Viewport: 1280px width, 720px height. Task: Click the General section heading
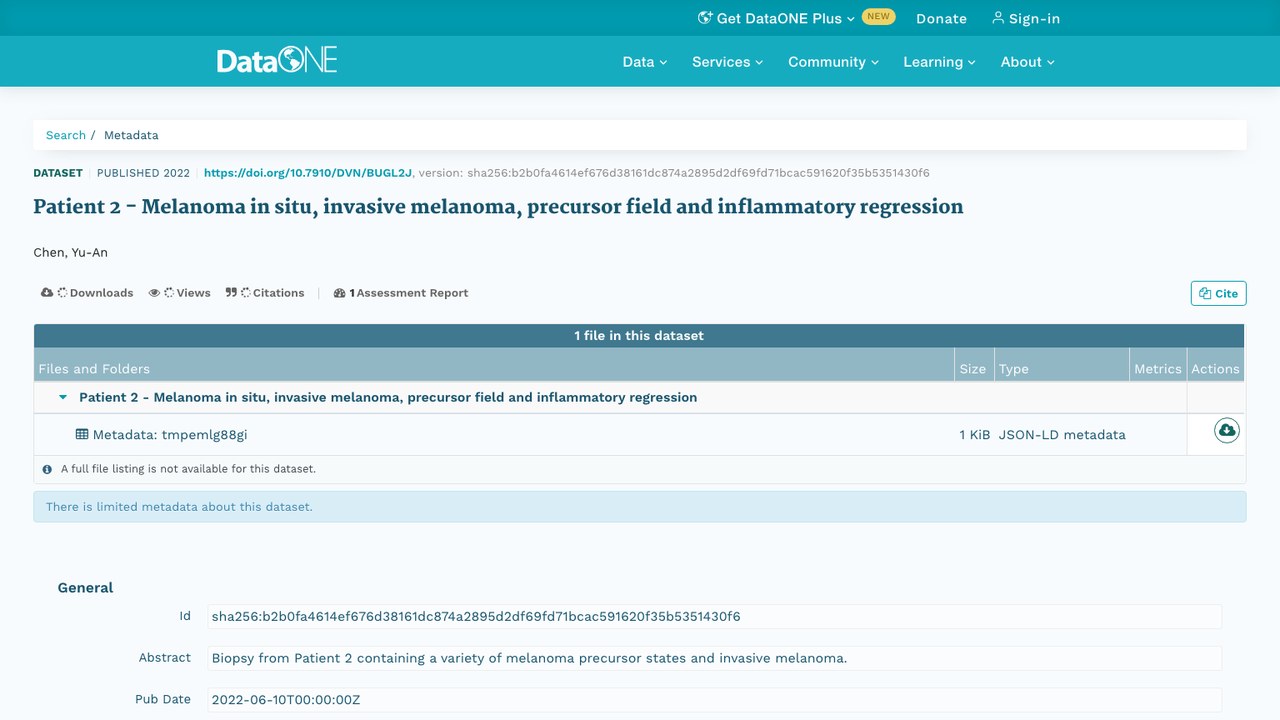[x=86, y=588]
